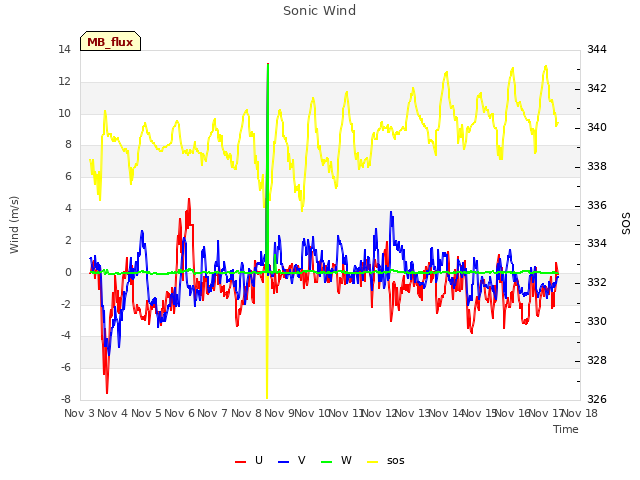Click the Sonic Wind chart title
The width and height of the screenshot is (640, 480).
point(320,11)
